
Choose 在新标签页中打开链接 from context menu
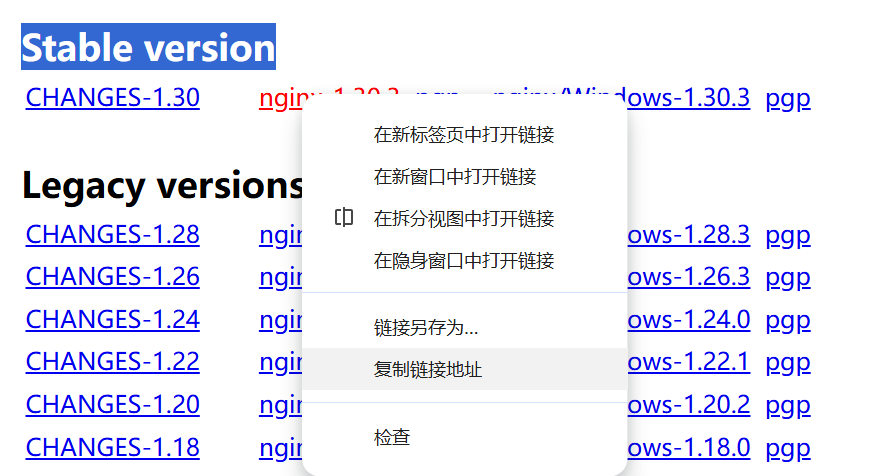point(464,135)
